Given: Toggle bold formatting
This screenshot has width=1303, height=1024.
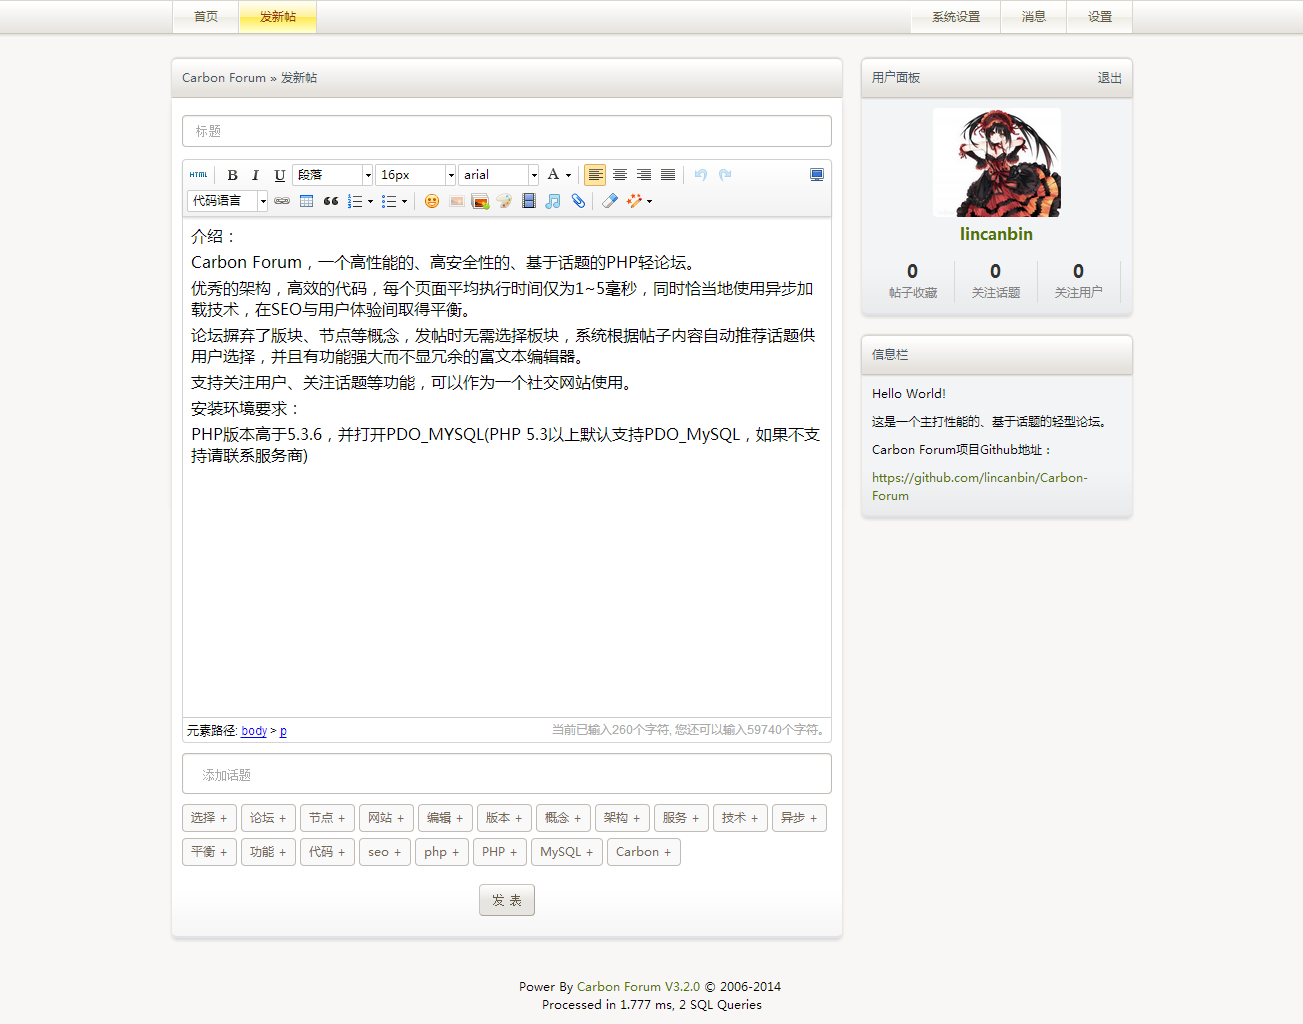Looking at the screenshot, I should coord(232,175).
